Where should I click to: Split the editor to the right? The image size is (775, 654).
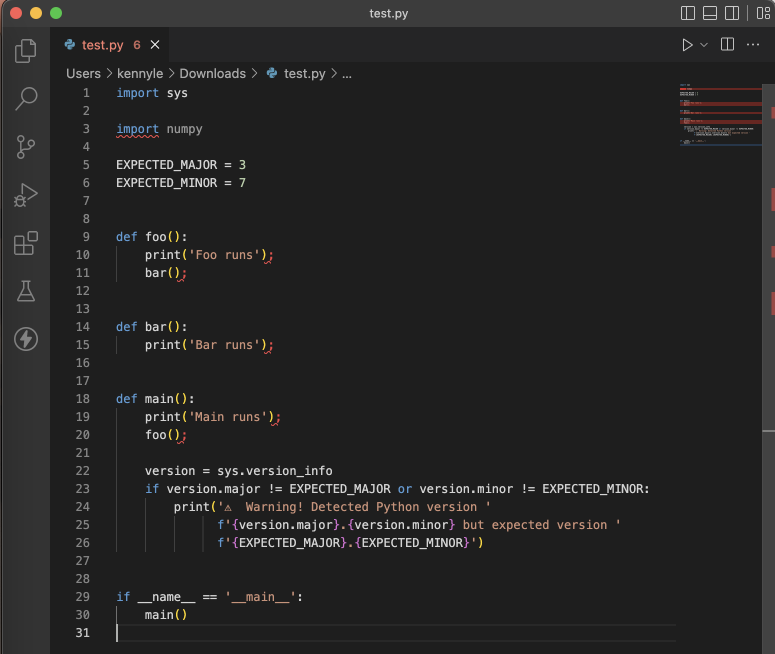727,45
